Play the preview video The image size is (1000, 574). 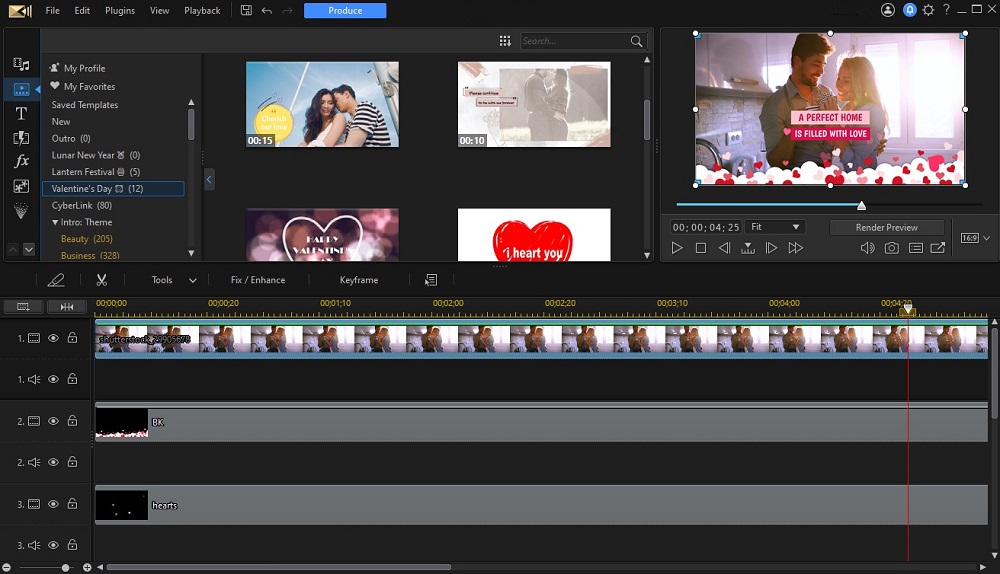click(x=677, y=248)
